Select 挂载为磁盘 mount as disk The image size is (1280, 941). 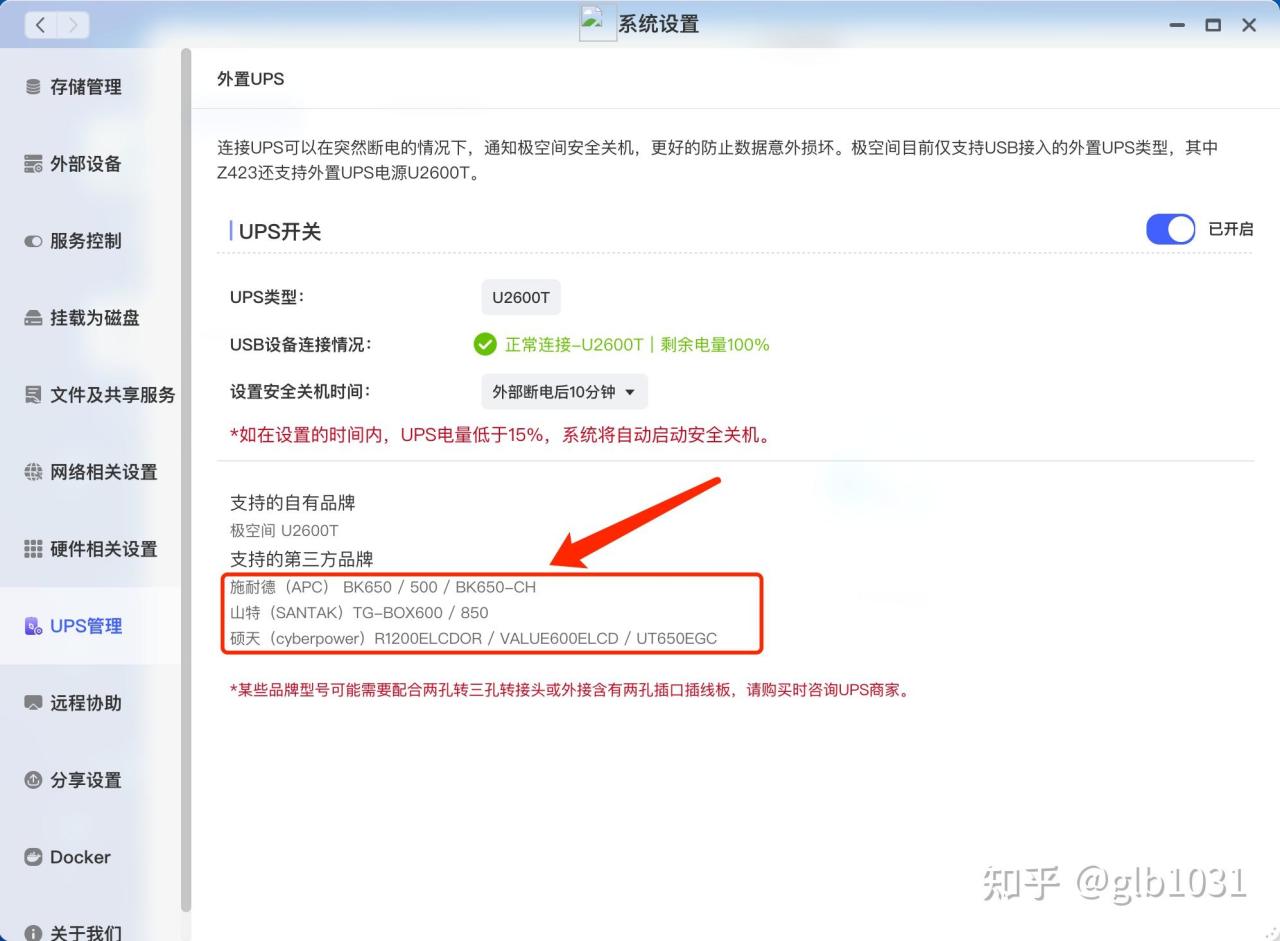pyautogui.click(x=88, y=317)
